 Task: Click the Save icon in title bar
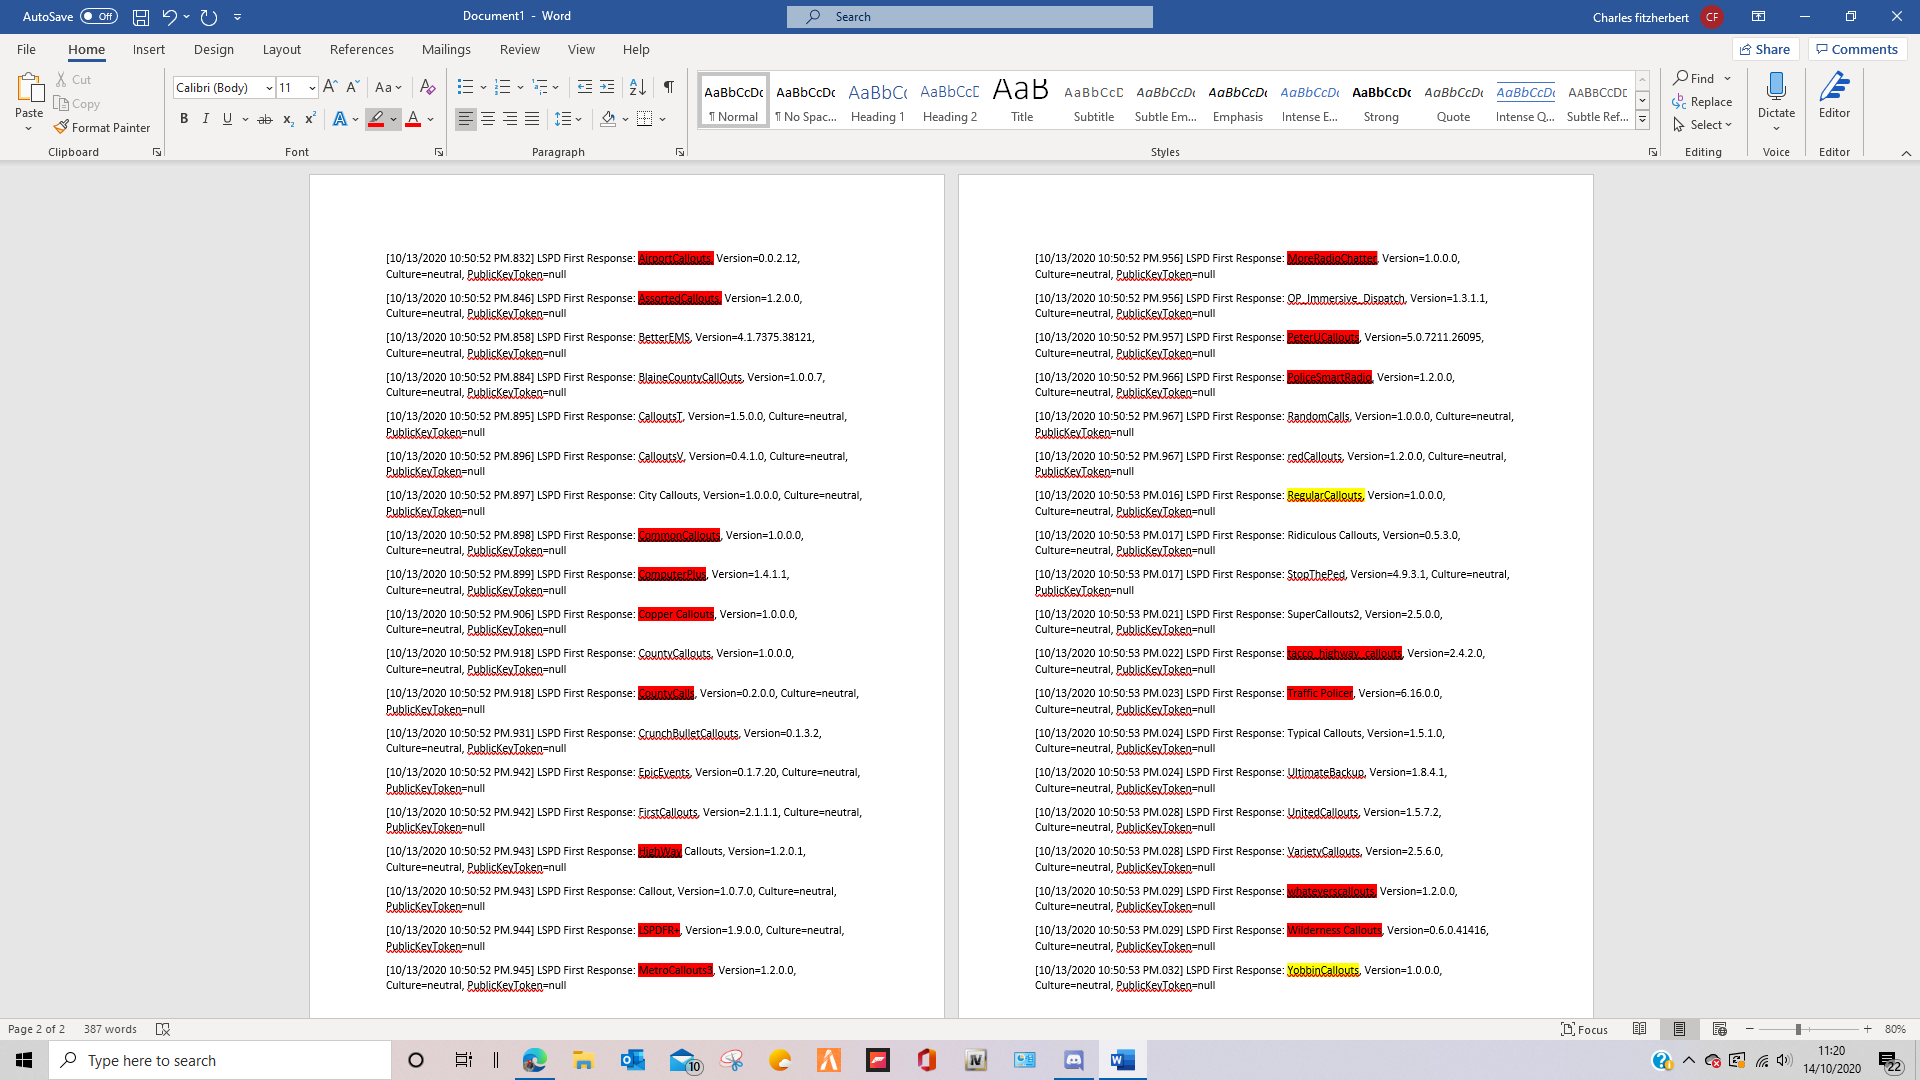click(x=141, y=17)
